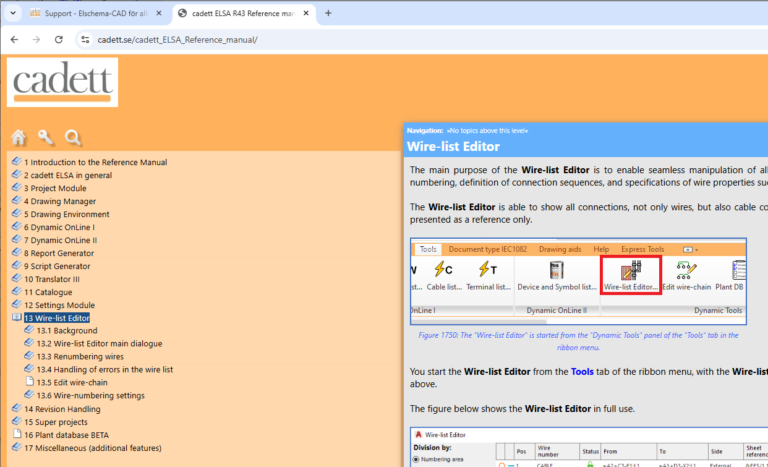
Task: Open topic 11 Catalogue
Action: [x=48, y=292]
